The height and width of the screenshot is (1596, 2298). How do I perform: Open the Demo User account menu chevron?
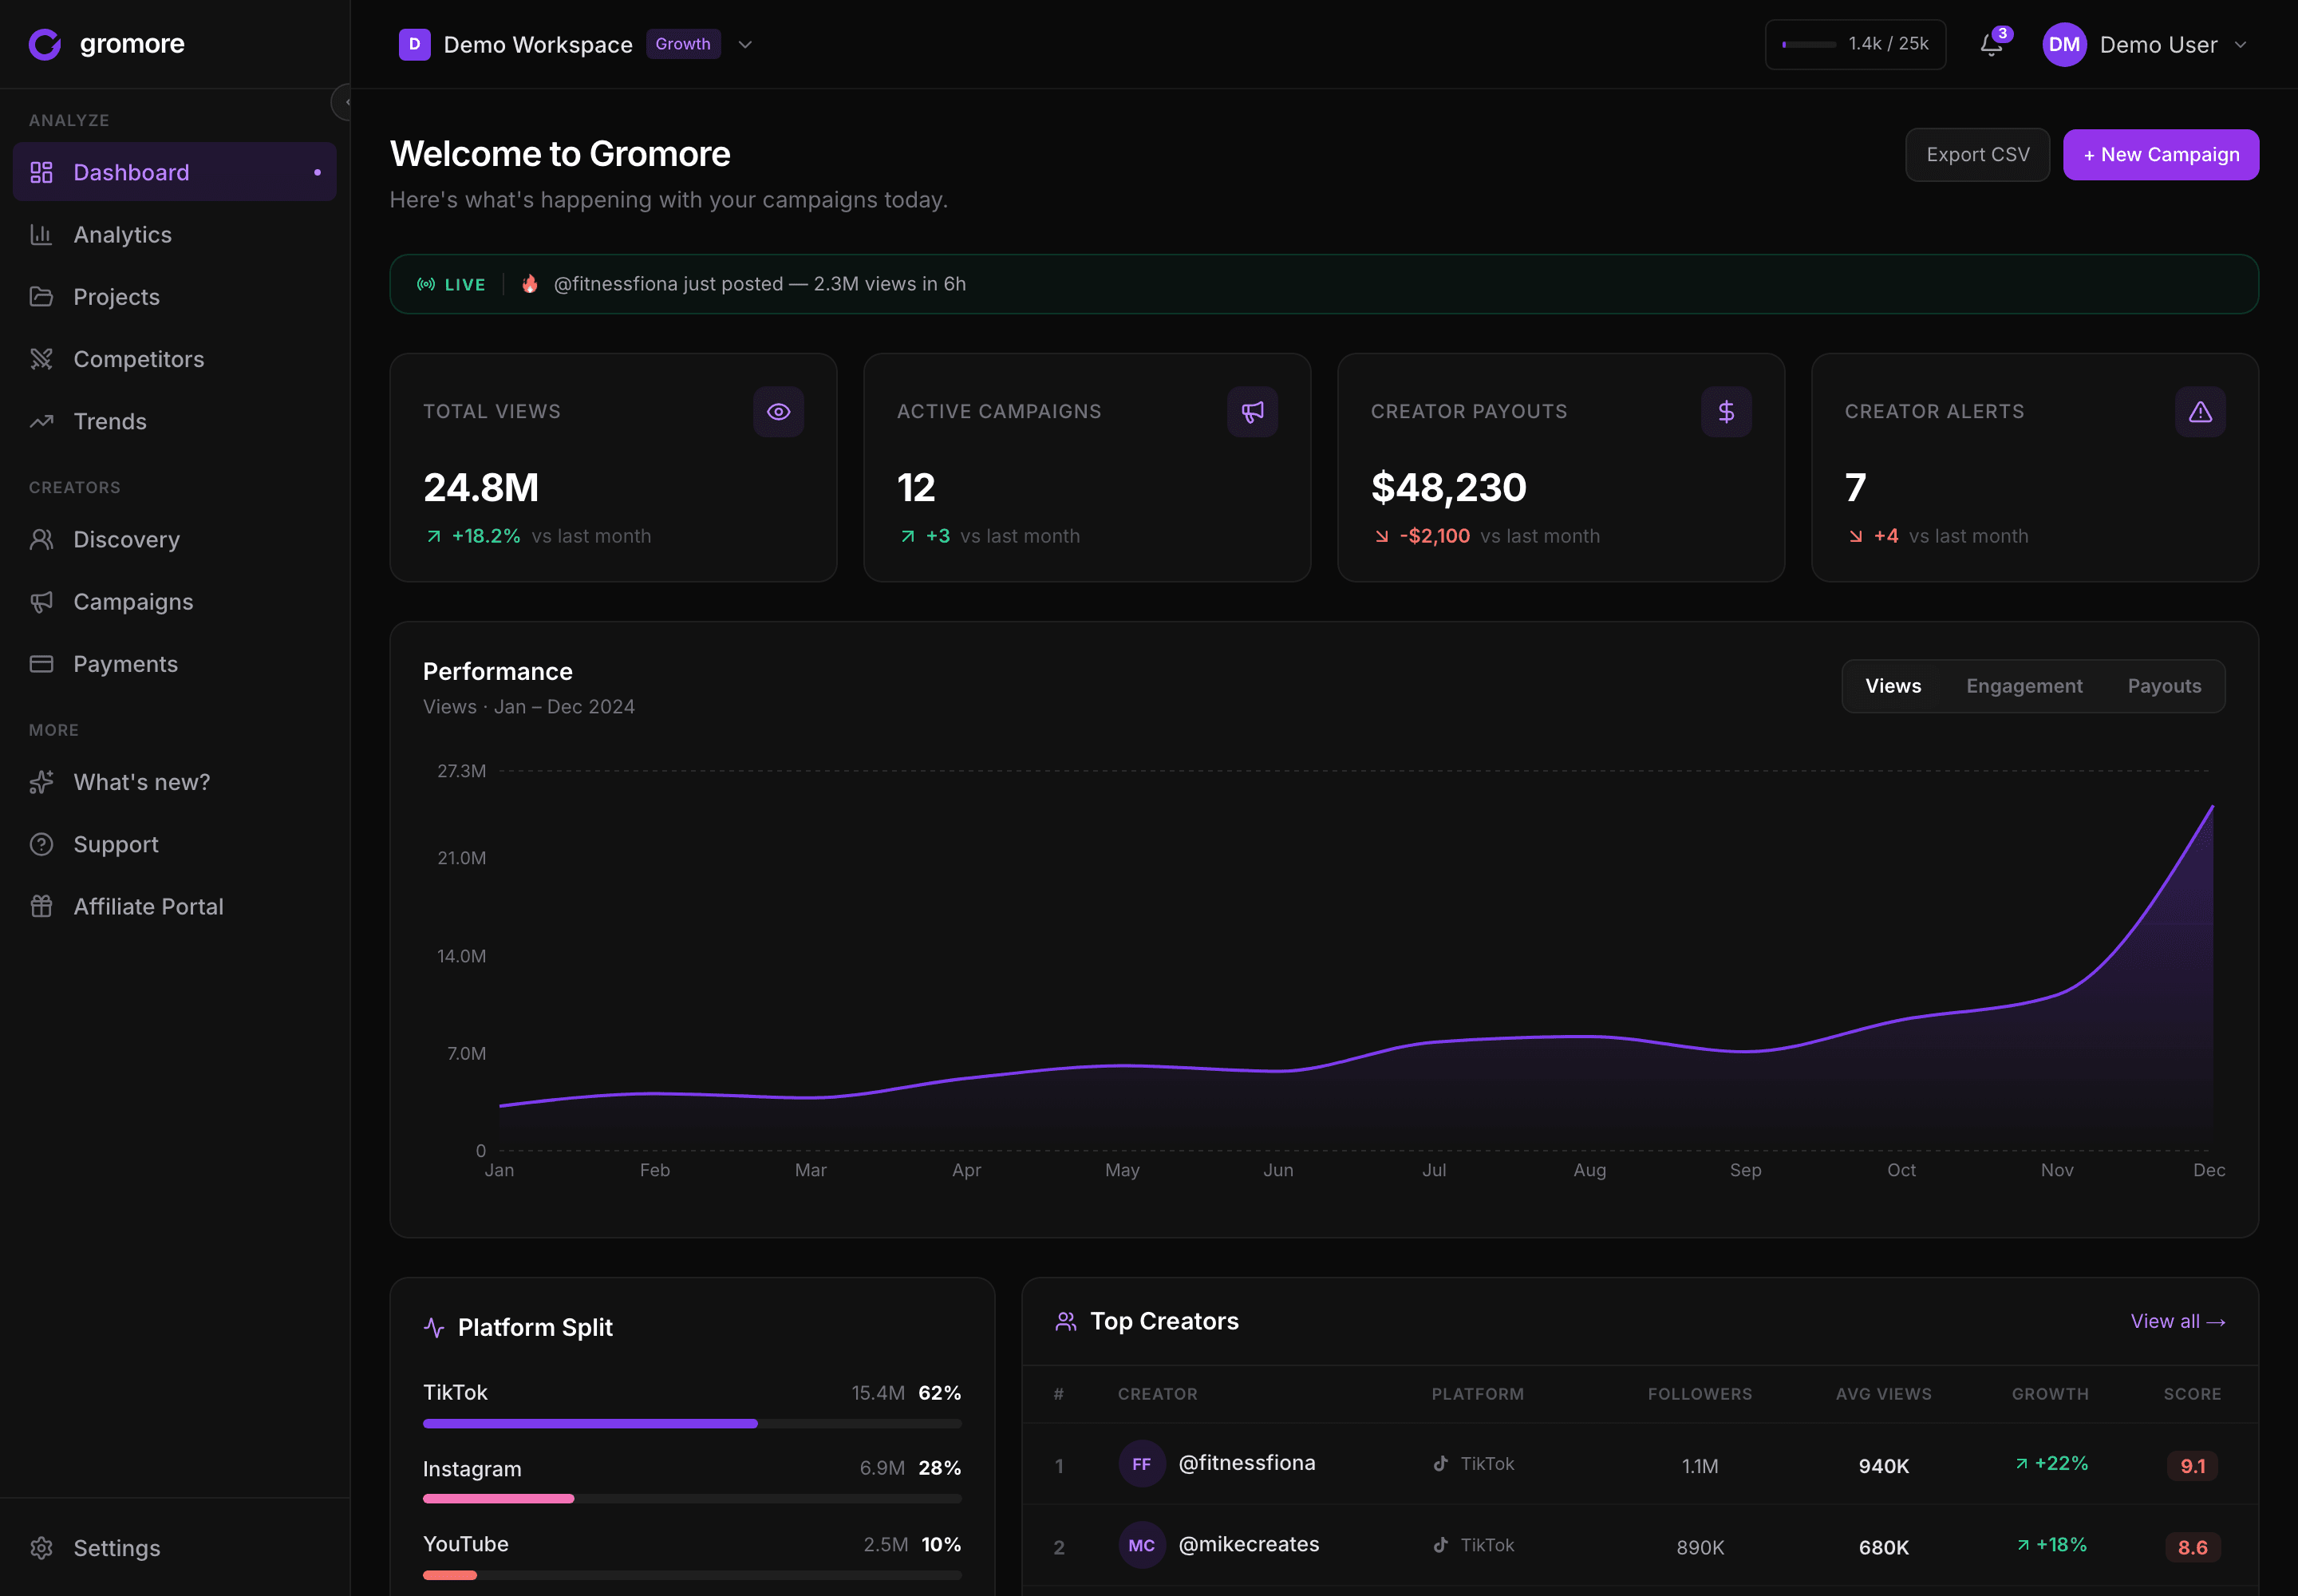[2240, 44]
